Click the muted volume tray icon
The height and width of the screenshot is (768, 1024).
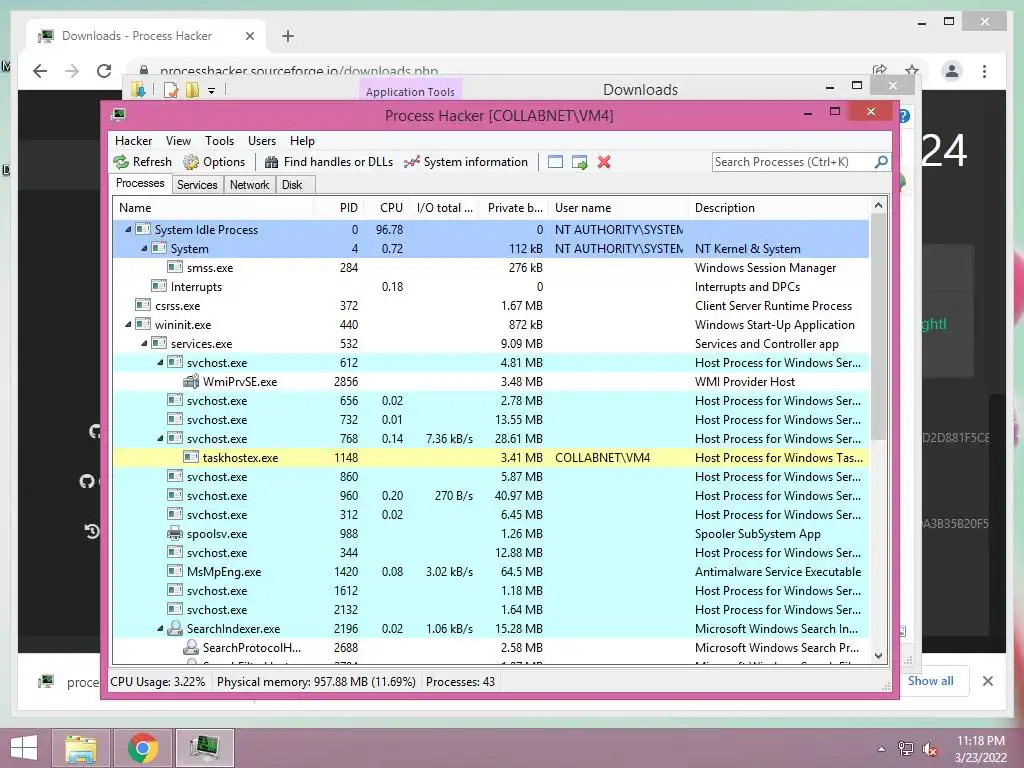[x=930, y=749]
